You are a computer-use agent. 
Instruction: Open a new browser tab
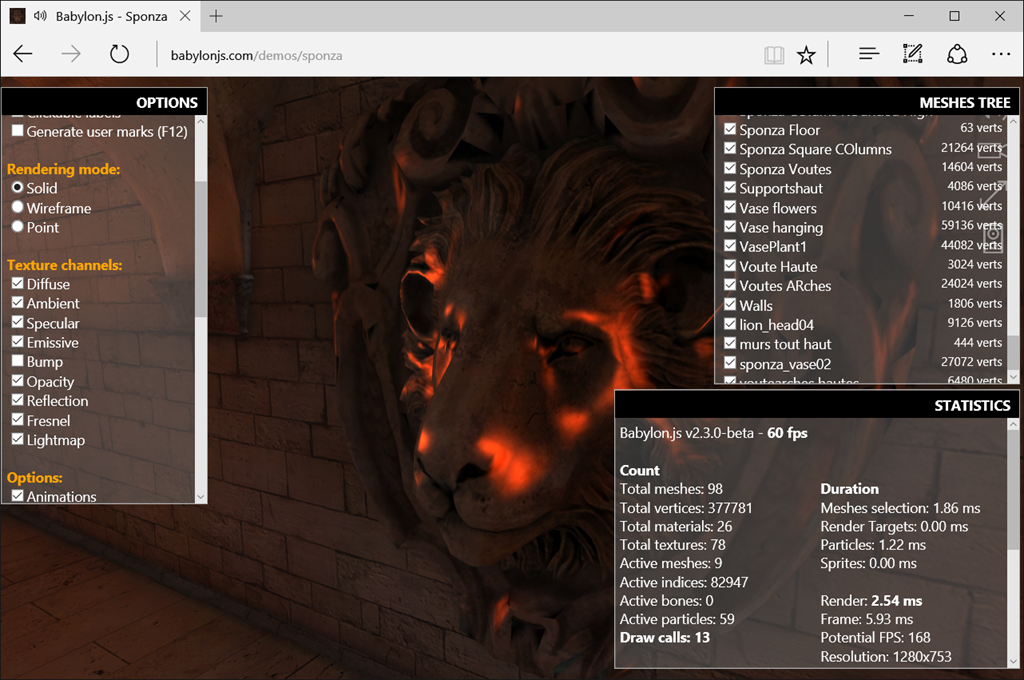[x=216, y=16]
